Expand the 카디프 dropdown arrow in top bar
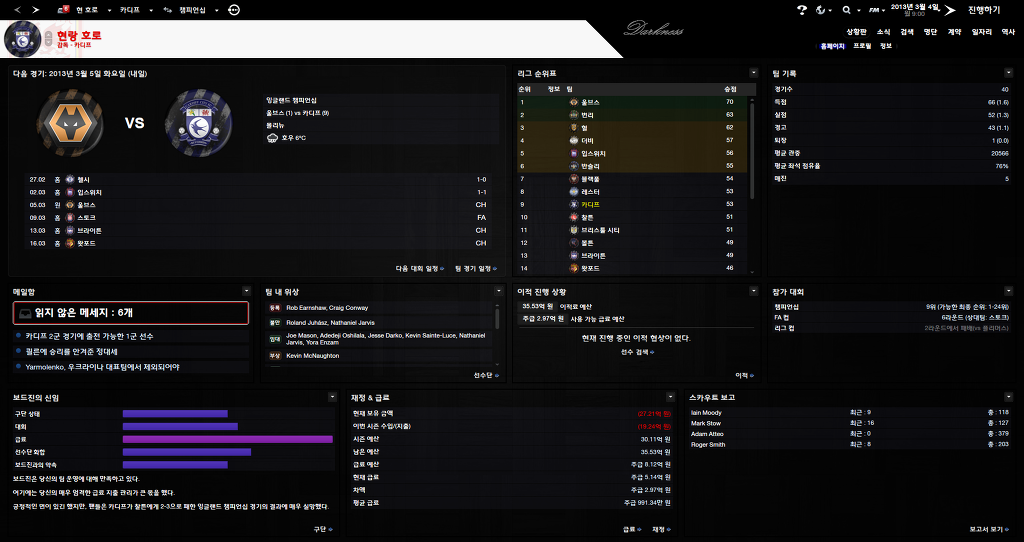Viewport: 1024px width, 542px height. click(x=151, y=10)
